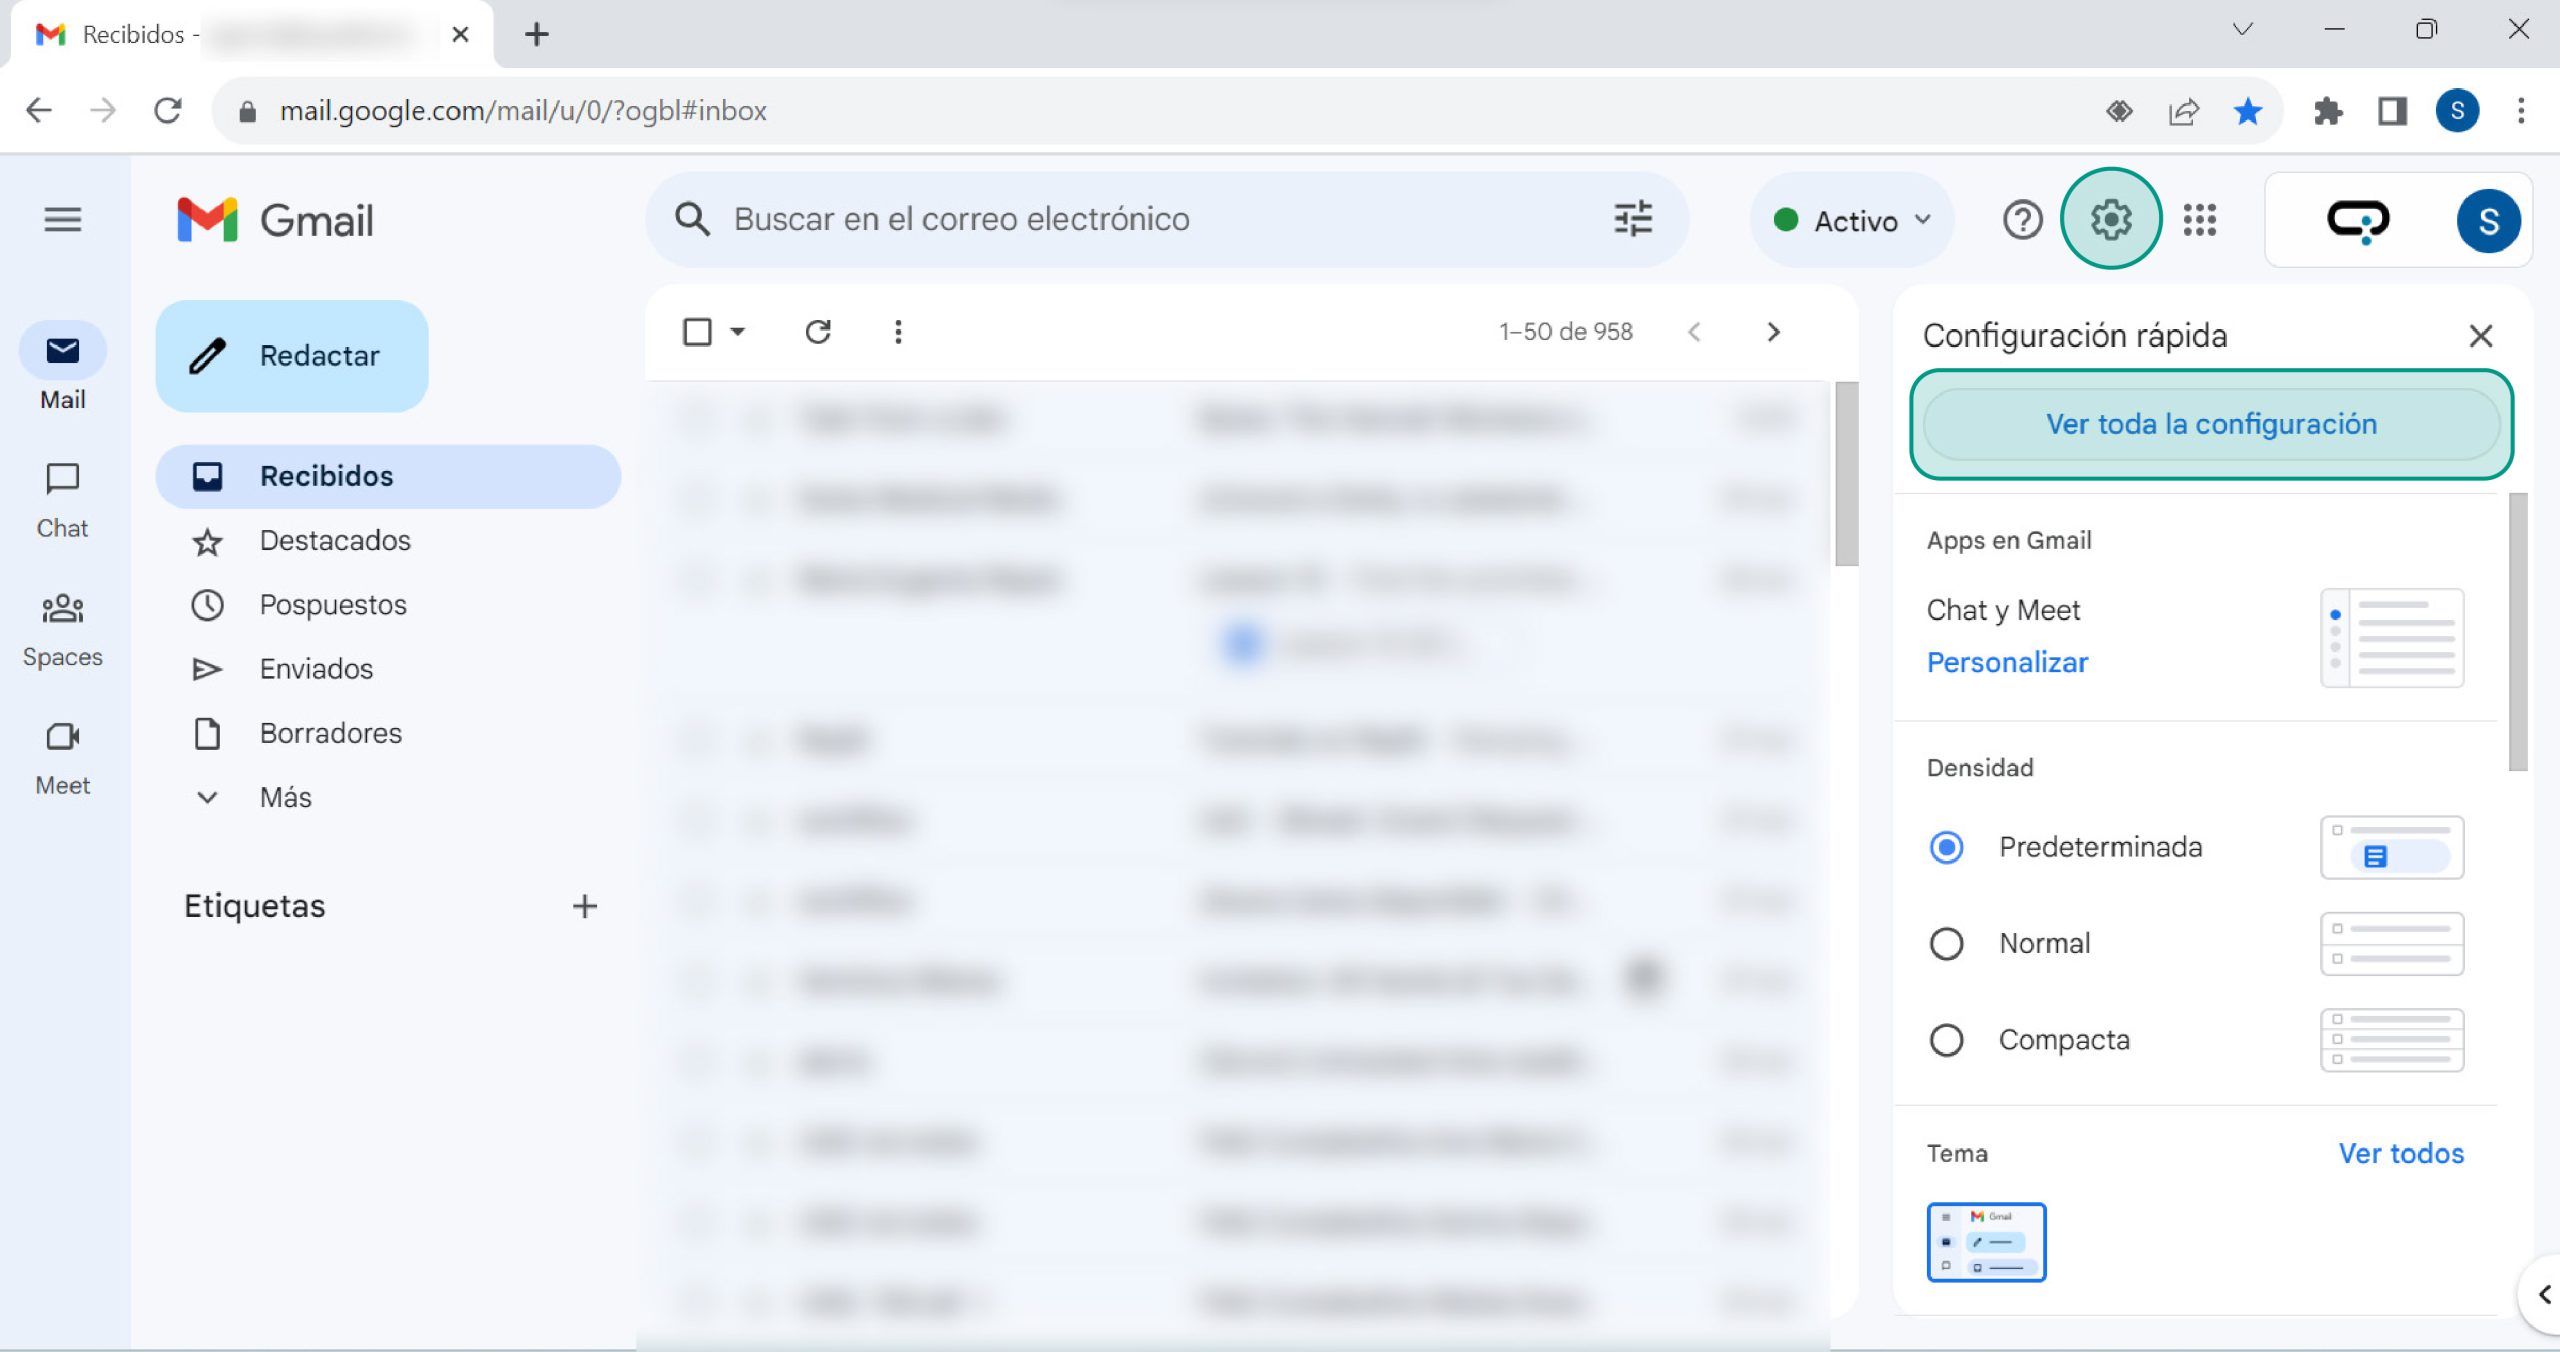Select the Compacta density option
Screen dimensions: 2560x1352
coord(1946,1040)
